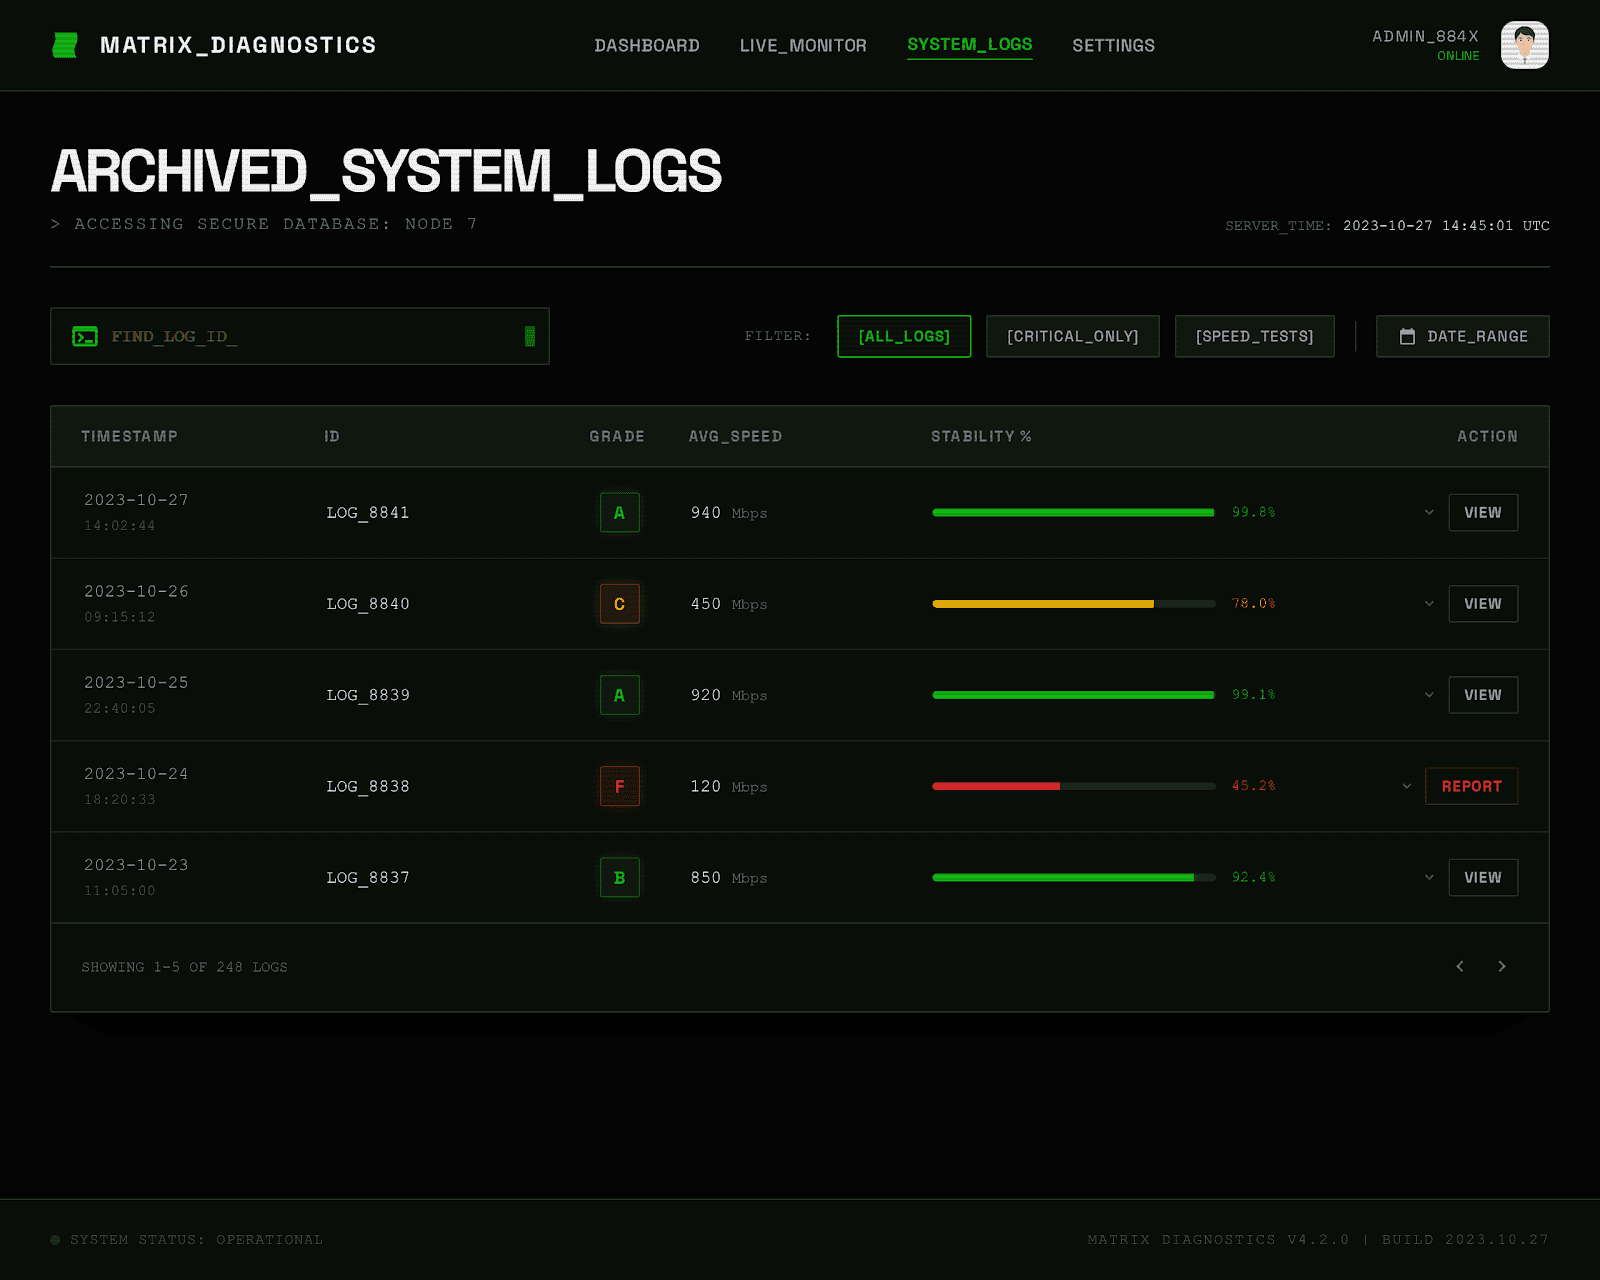Focus the FIND_LOG_ID search field

coord(300,337)
